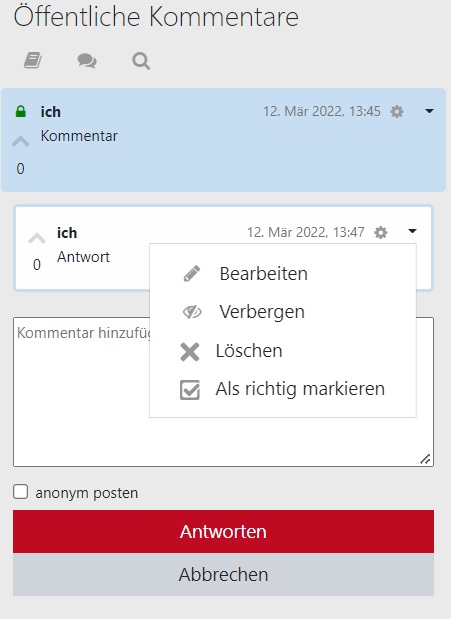451x619 pixels.
Task: Expand the dropdown arrow on the 13:45 comment
Action: pyautogui.click(x=429, y=111)
